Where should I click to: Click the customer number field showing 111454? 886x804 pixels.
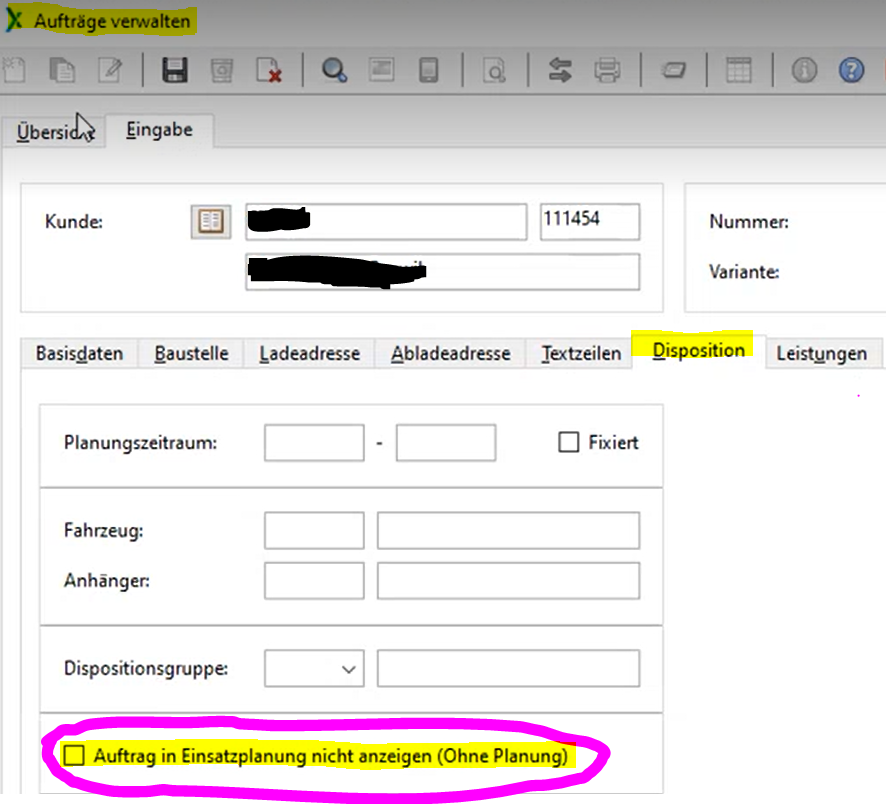pyautogui.click(x=589, y=221)
